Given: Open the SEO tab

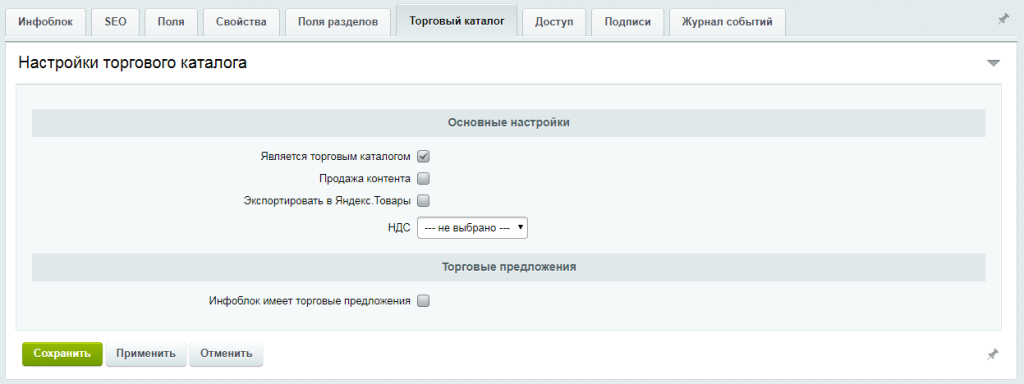Looking at the screenshot, I should click(x=115, y=22).
